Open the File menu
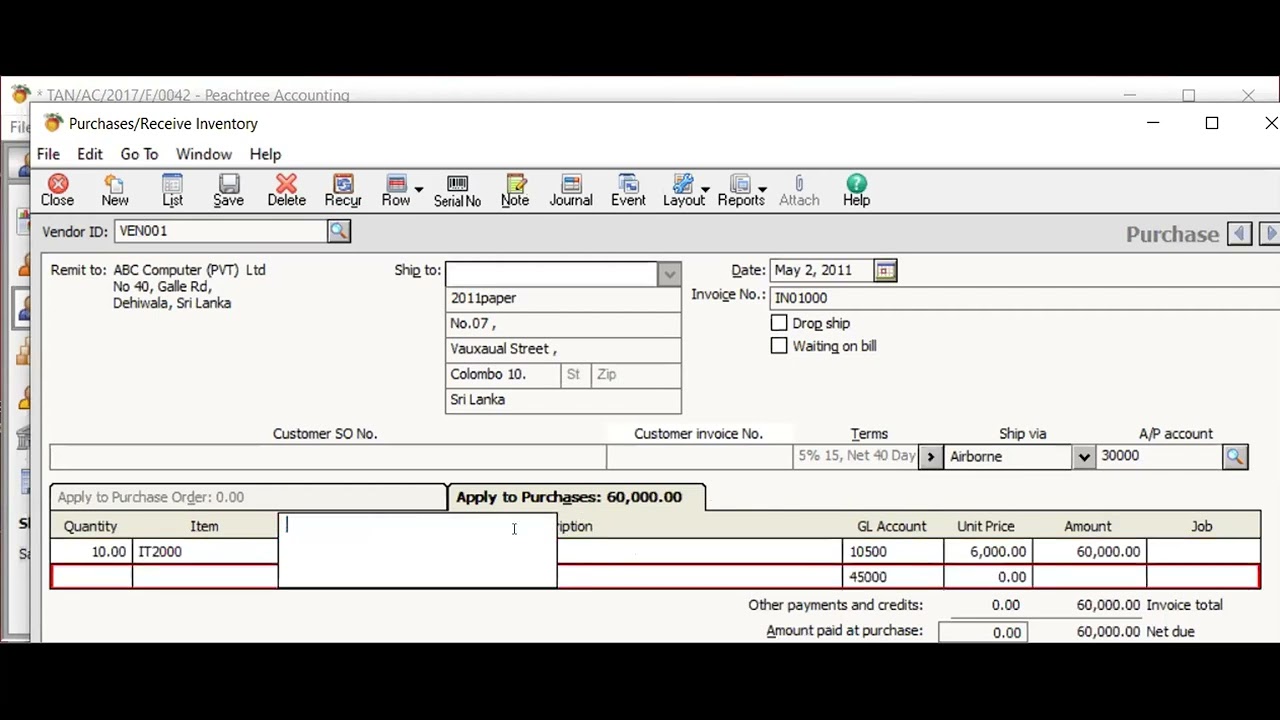Screen dimensions: 1280x720 click(x=48, y=154)
